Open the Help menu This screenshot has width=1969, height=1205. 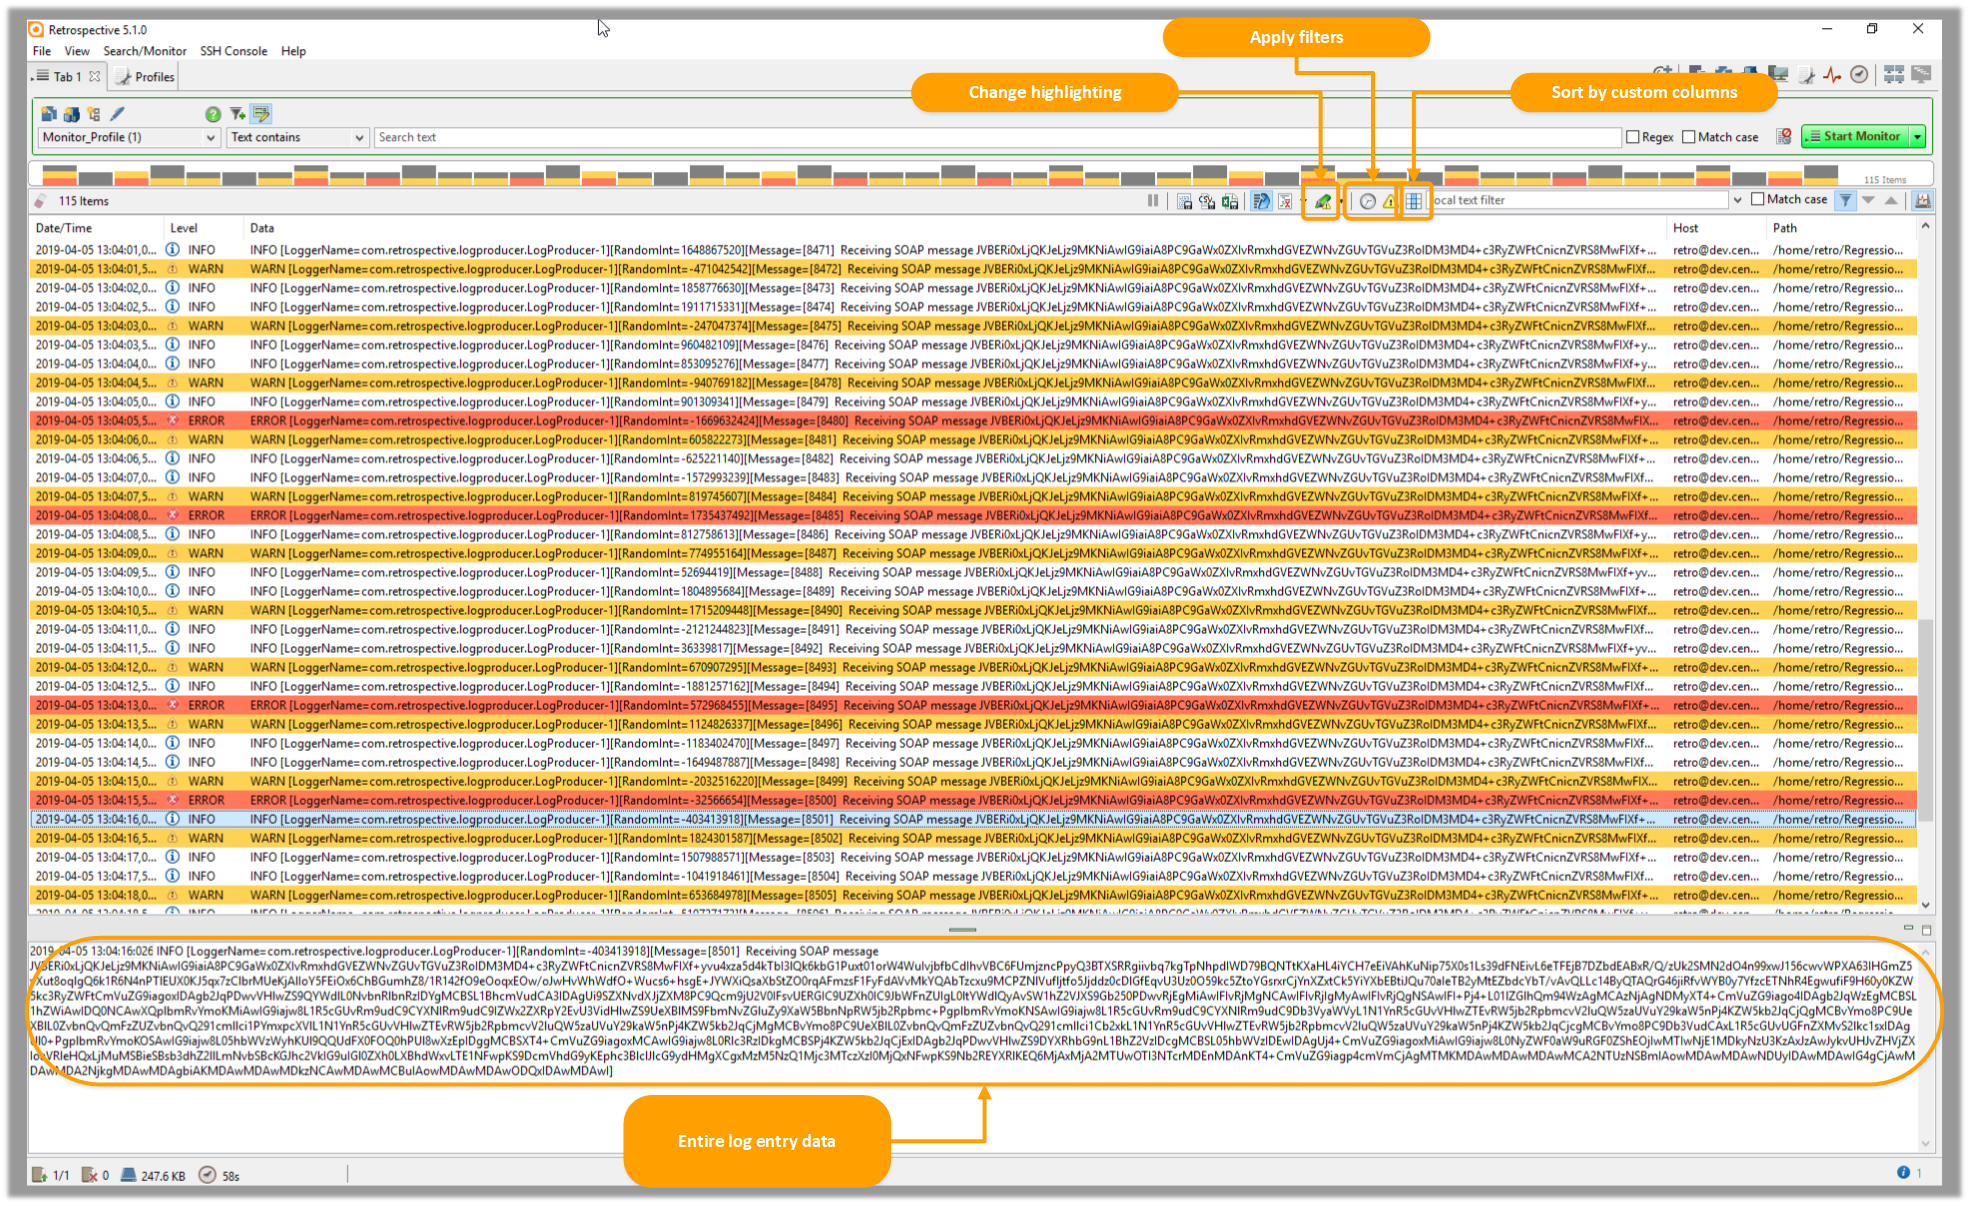click(x=293, y=51)
